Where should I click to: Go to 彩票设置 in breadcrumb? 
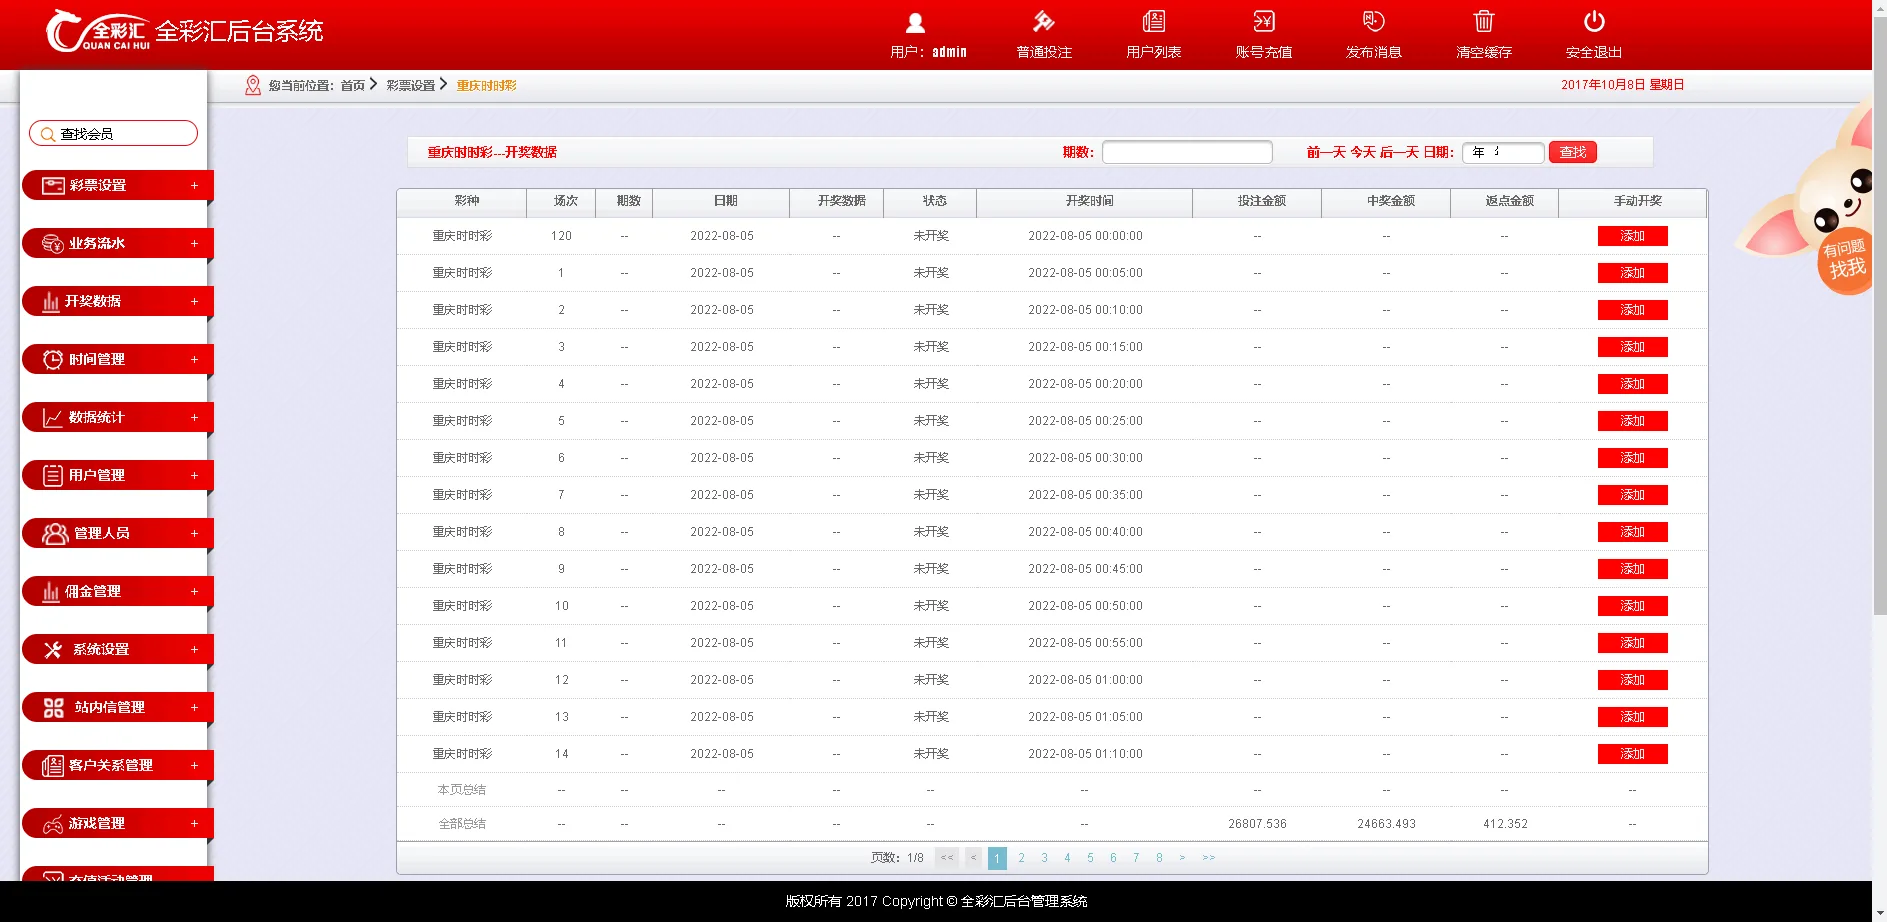click(x=411, y=86)
